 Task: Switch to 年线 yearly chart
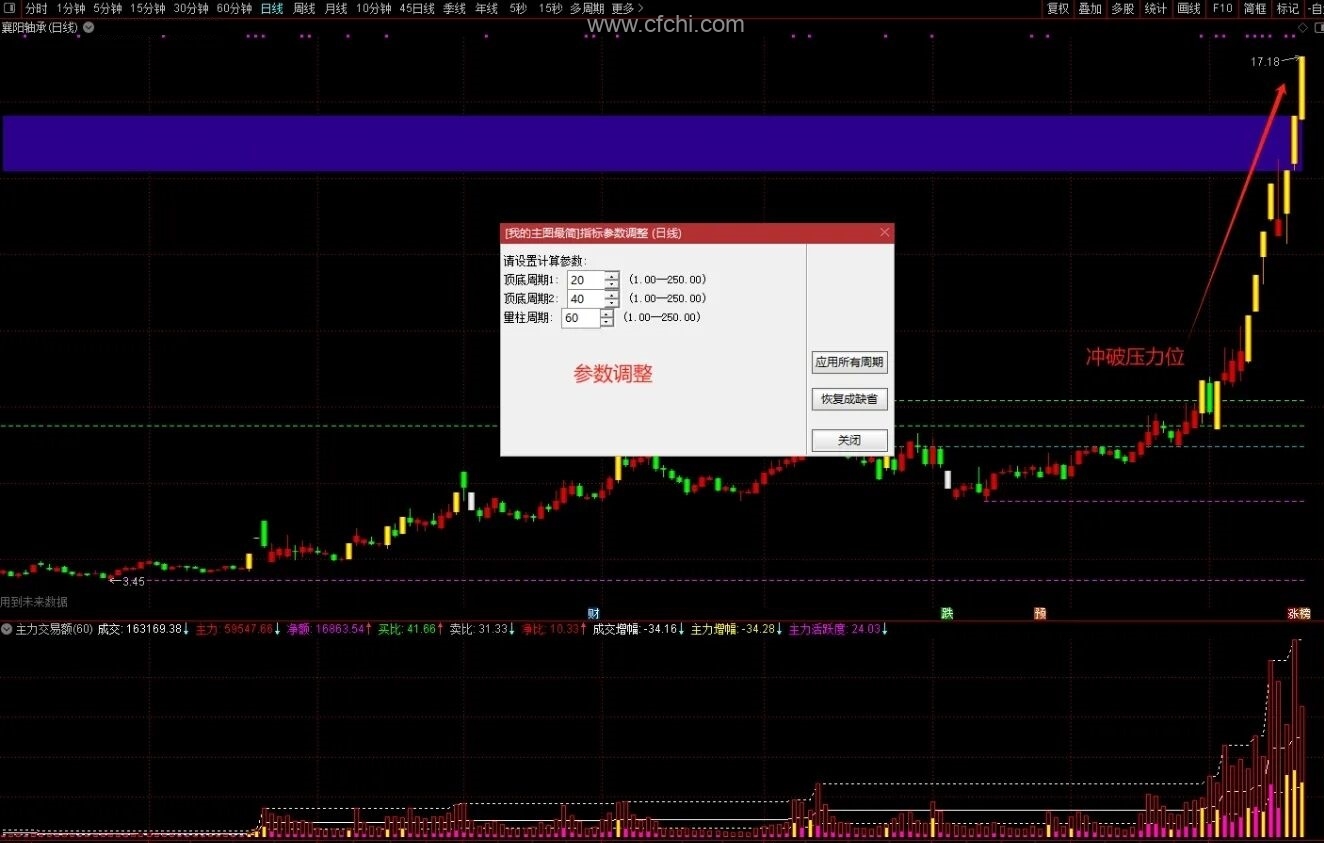[487, 8]
